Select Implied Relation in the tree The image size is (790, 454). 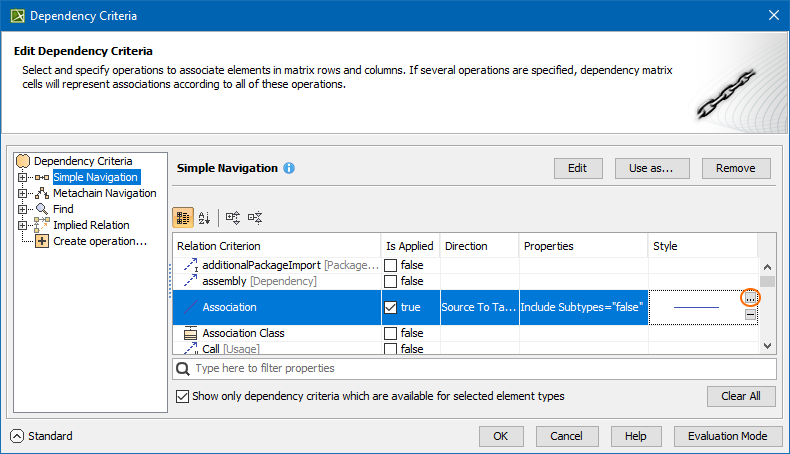point(91,225)
